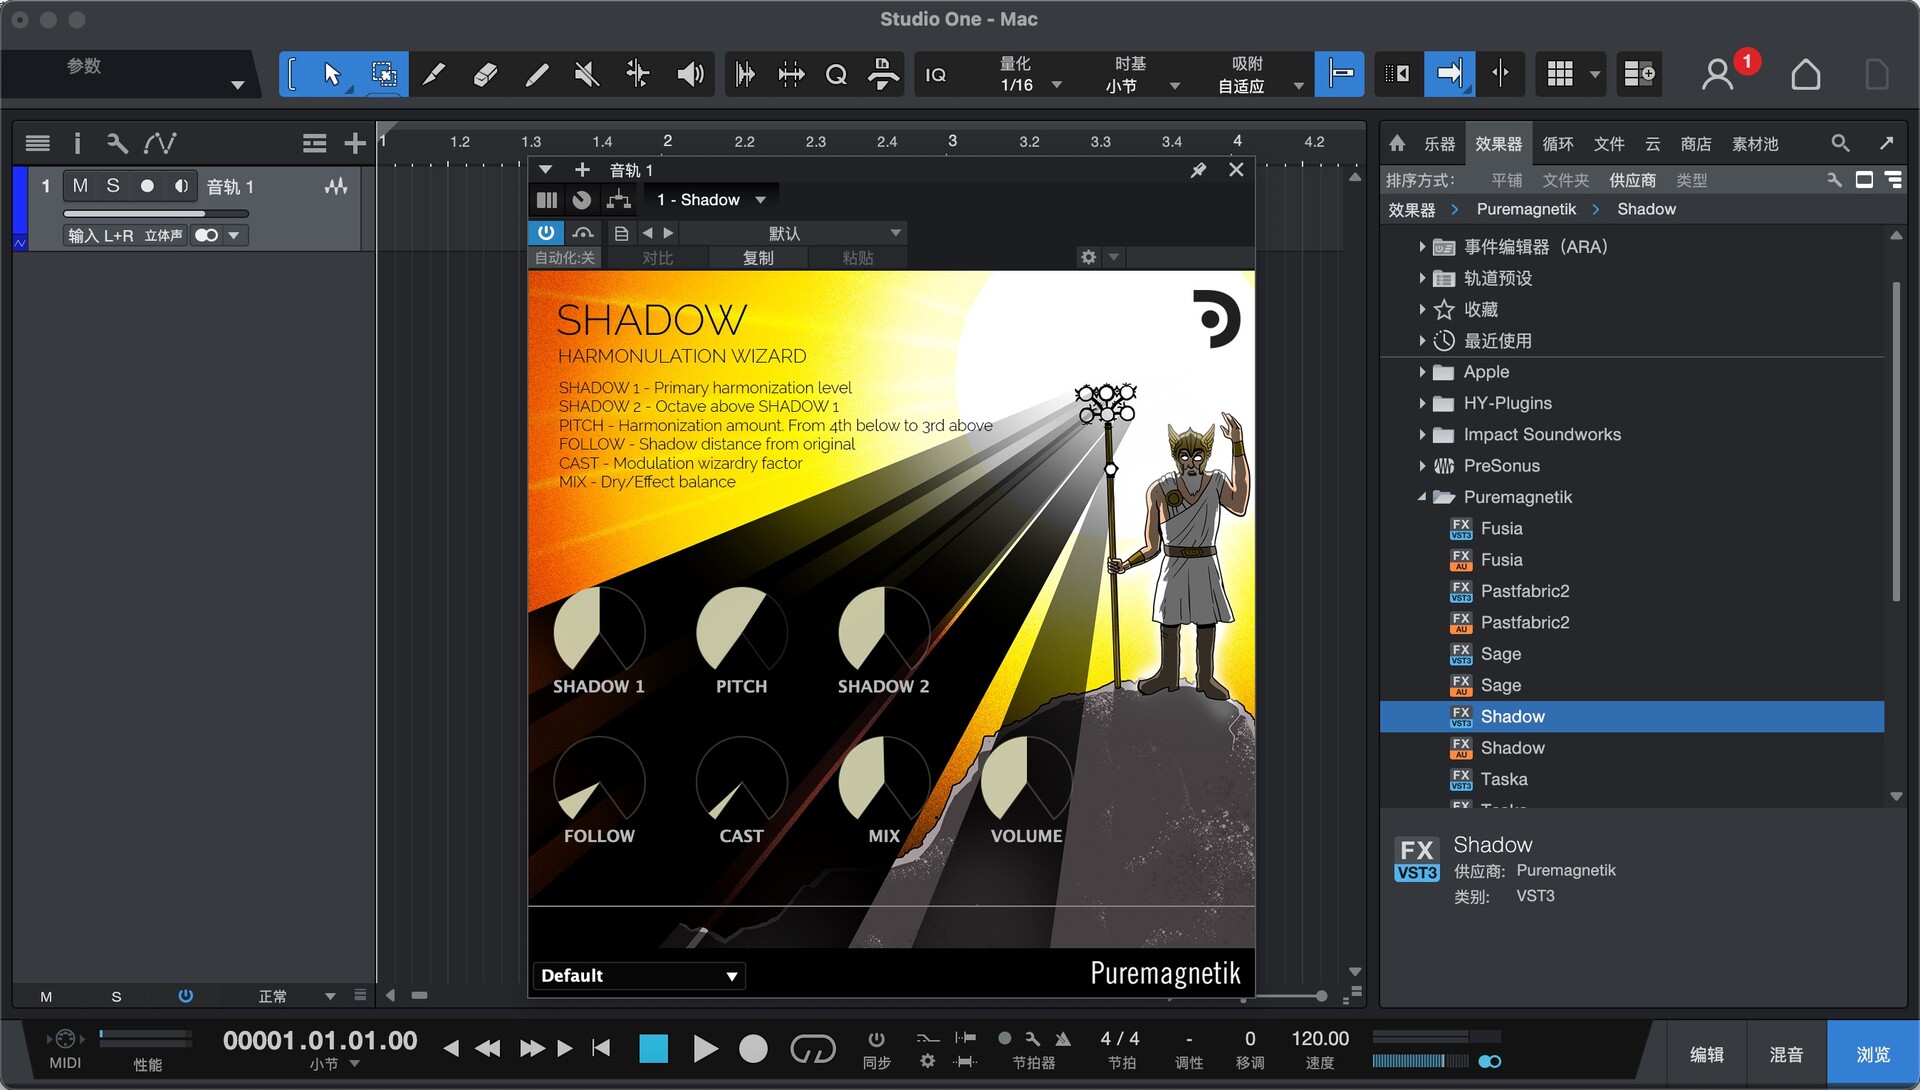The height and width of the screenshot is (1090, 1920).
Task: Adjust the MIX knob
Action: (x=883, y=780)
